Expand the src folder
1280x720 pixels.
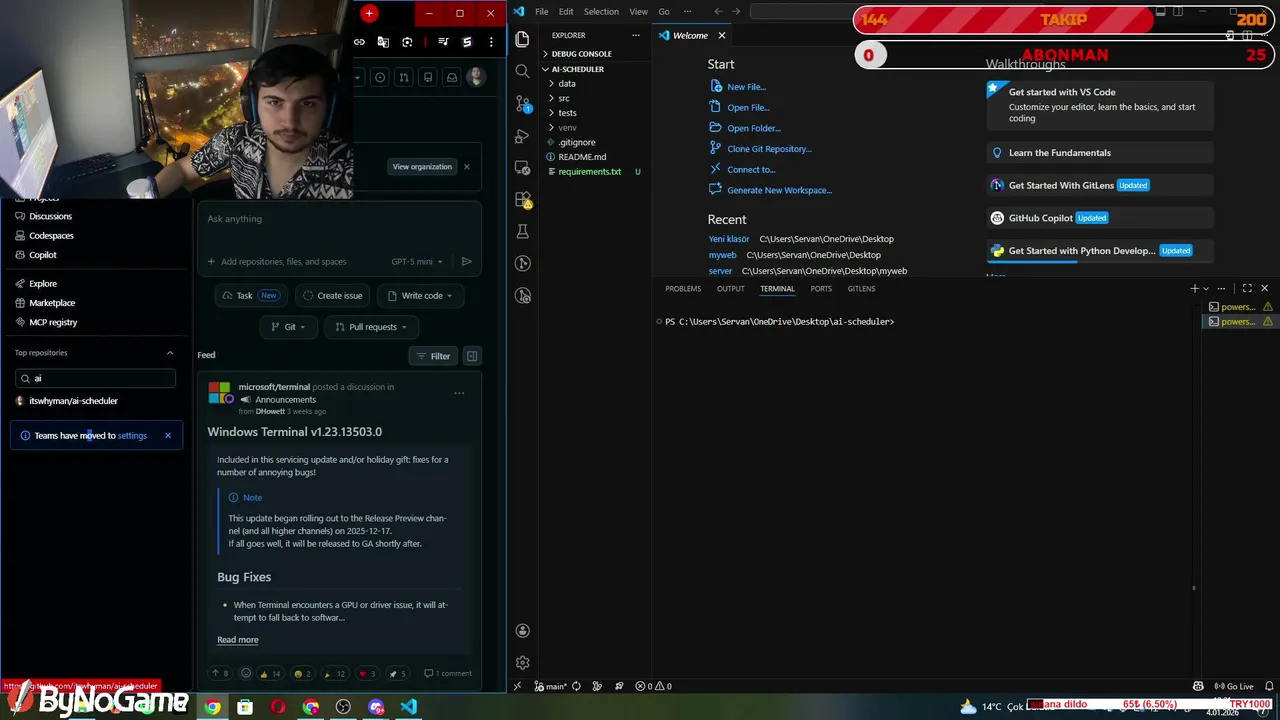[563, 98]
